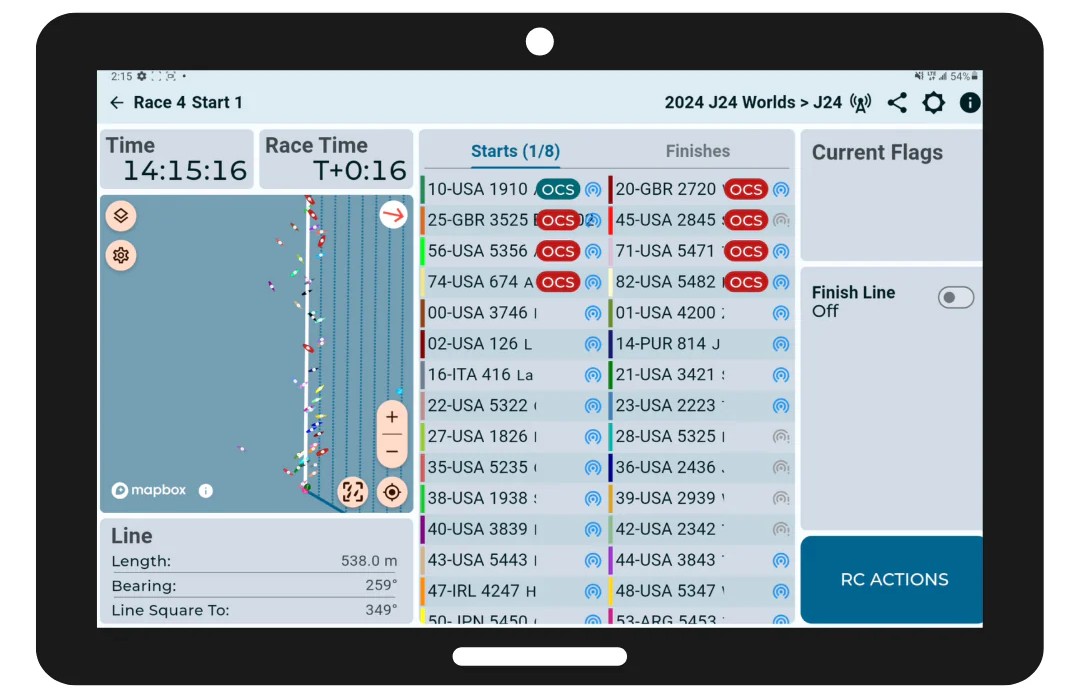
Task: Tap the OCS badge for 10-USA 1910
Action: (x=558, y=189)
